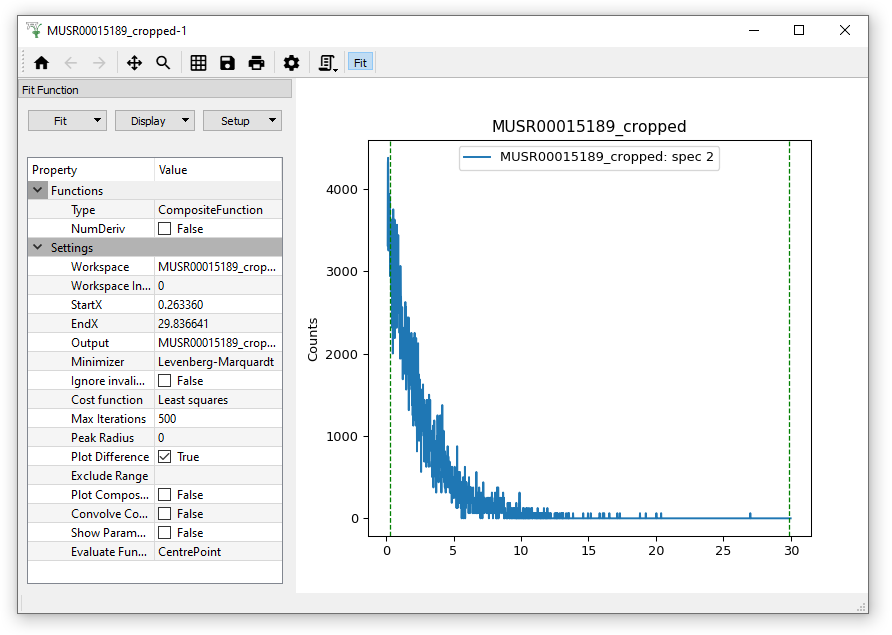Click the Home reset view icon
This screenshot has width=892, height=635.
point(41,63)
